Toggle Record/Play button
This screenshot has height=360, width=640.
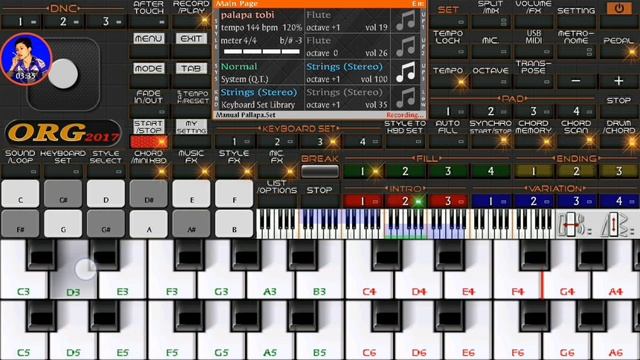(191, 22)
